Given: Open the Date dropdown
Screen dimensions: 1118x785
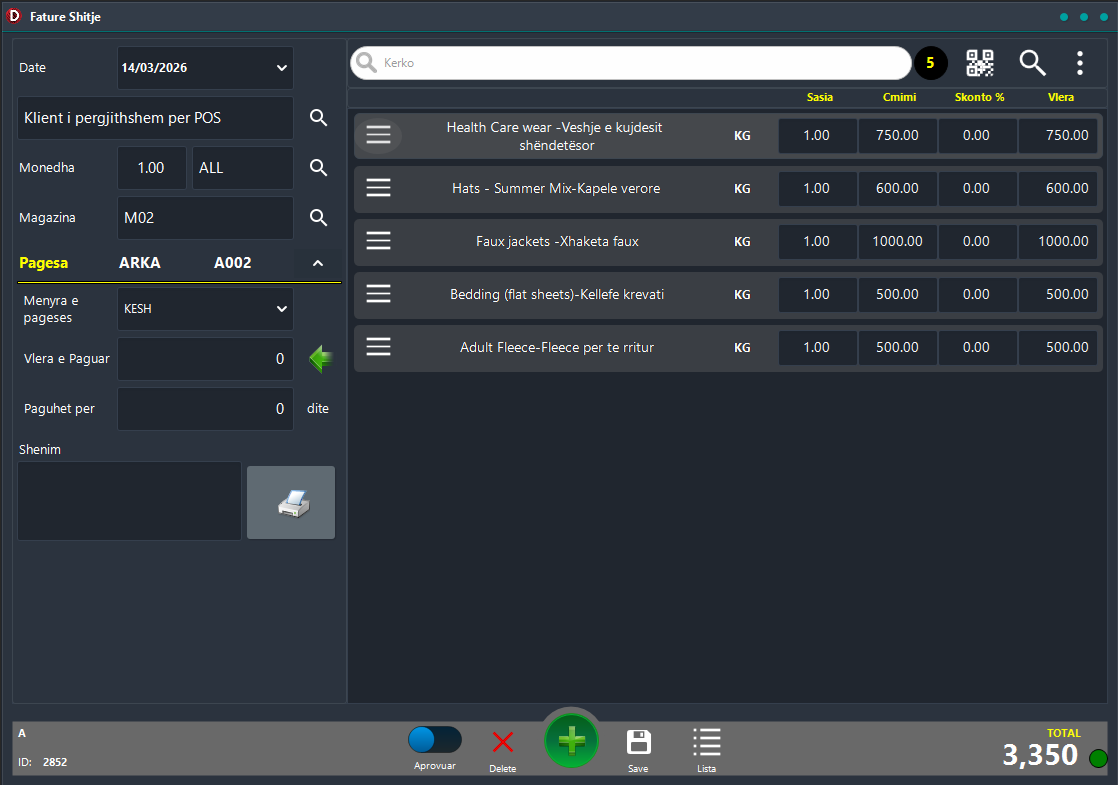Looking at the screenshot, I should tap(280, 68).
